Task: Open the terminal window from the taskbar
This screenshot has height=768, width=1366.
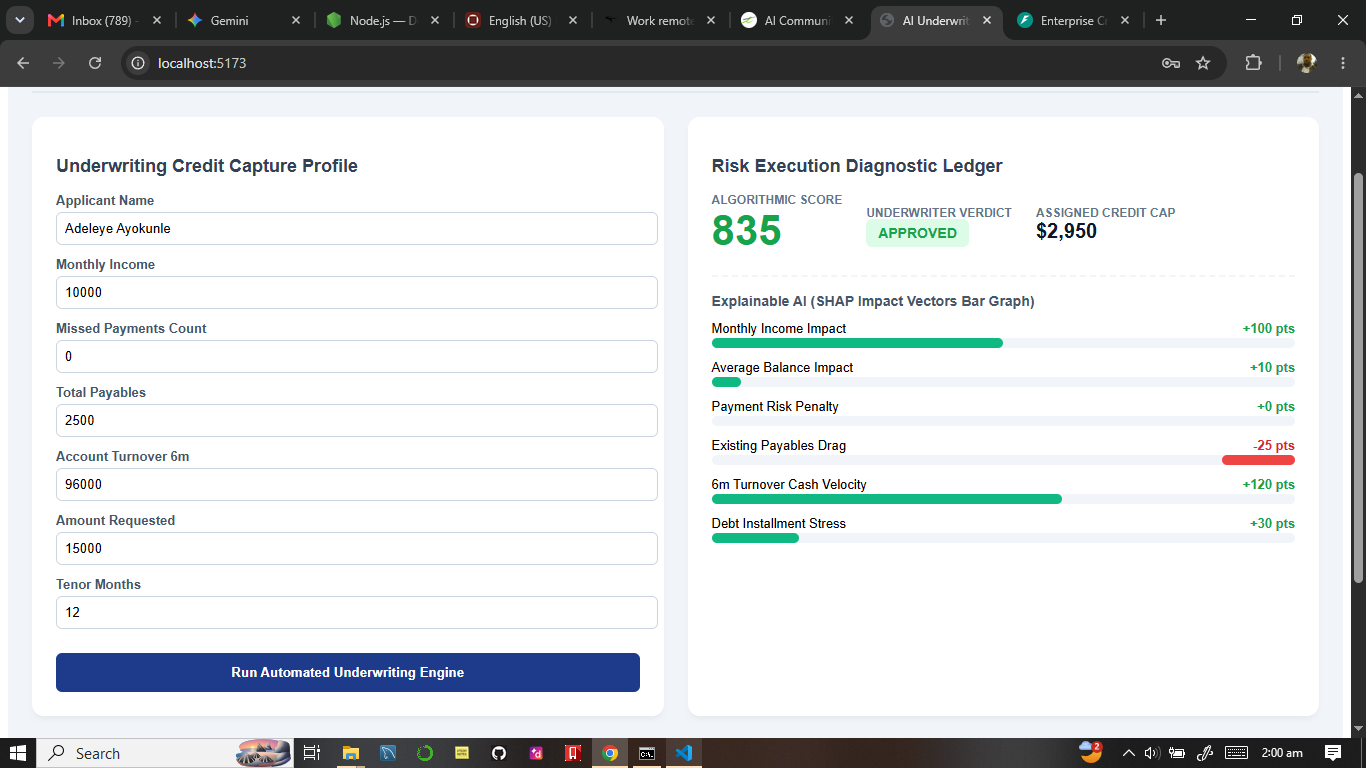Action: pyautogui.click(x=647, y=753)
